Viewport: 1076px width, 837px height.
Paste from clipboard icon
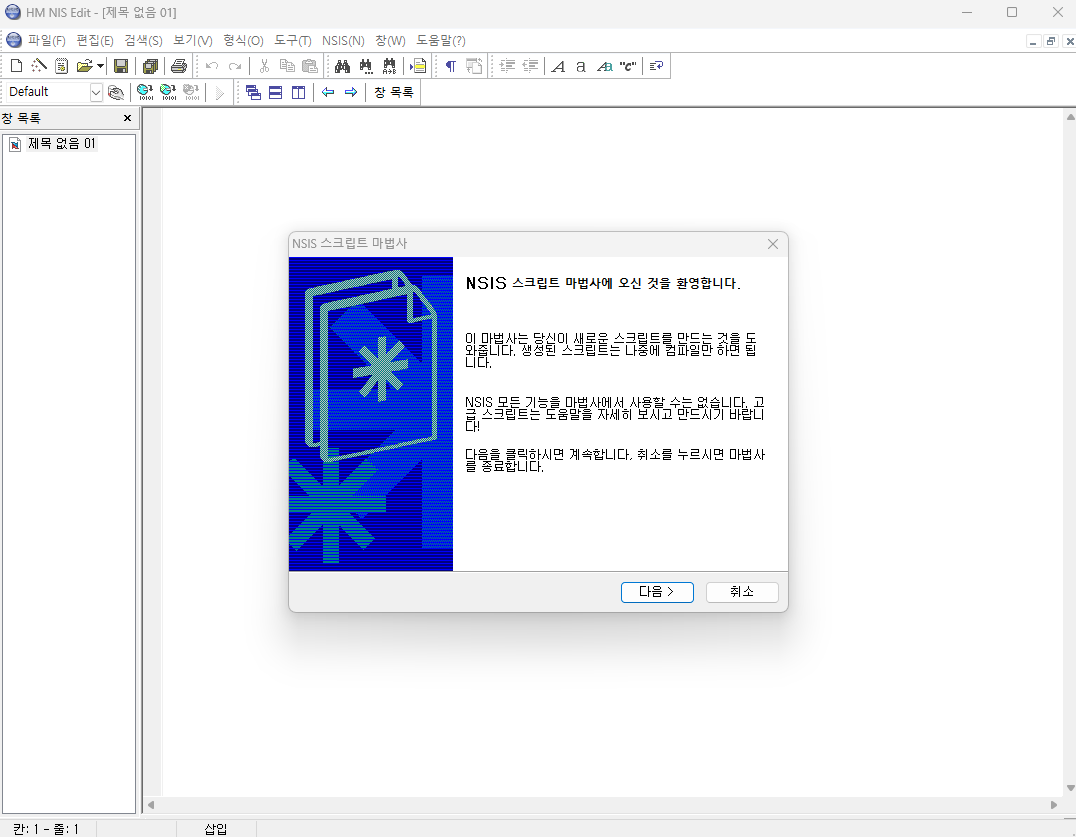310,66
